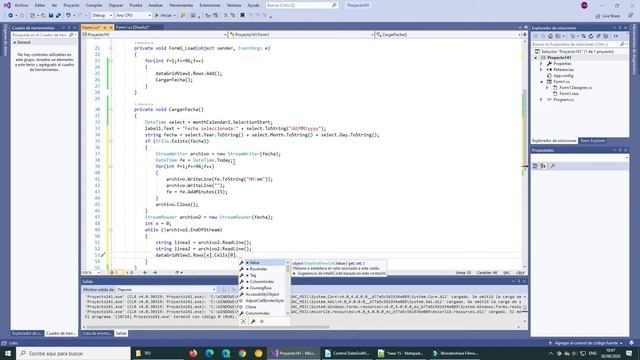This screenshot has width=640, height=360.
Task: Click the Open file toolbar icon
Action: click(x=43, y=16)
